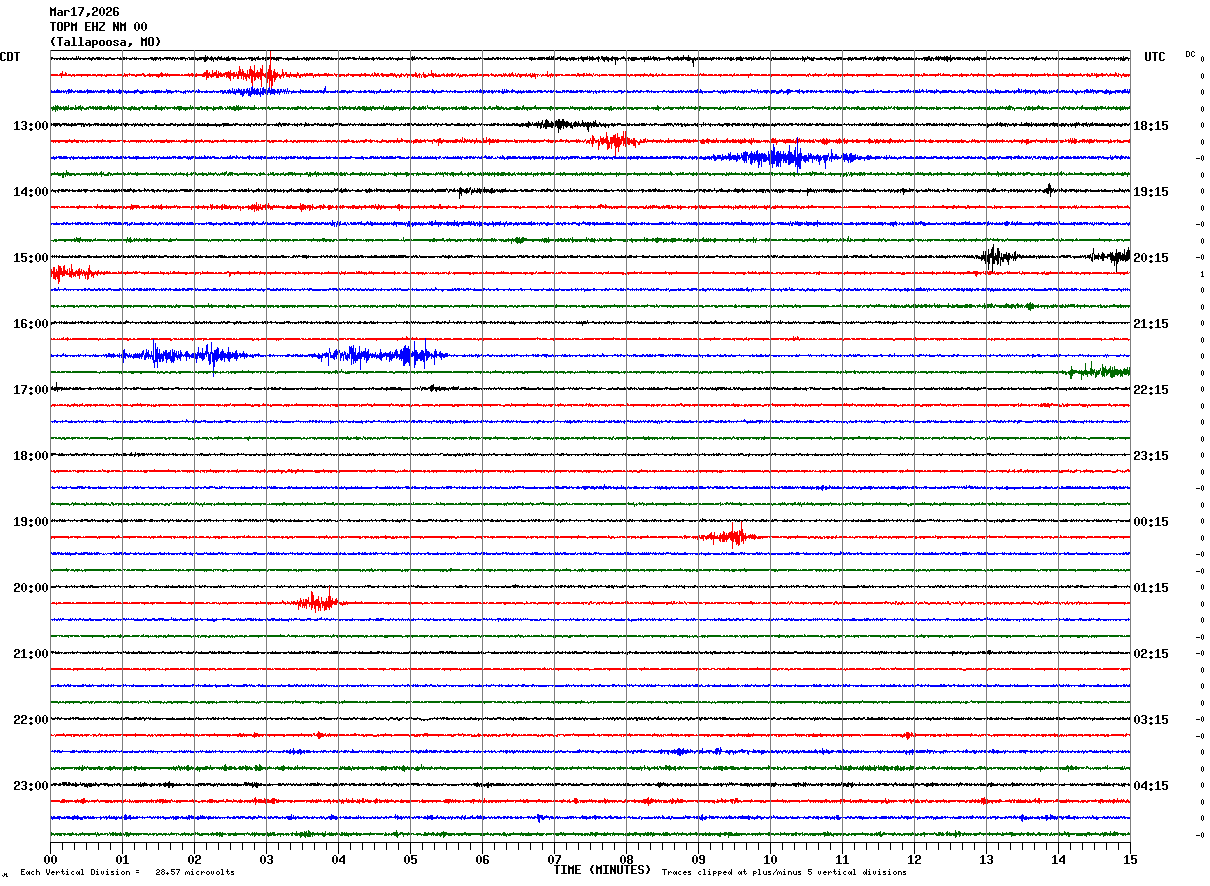The image size is (1210, 886).
Task: Select the 19:00 CDT time label
Action: 30,522
